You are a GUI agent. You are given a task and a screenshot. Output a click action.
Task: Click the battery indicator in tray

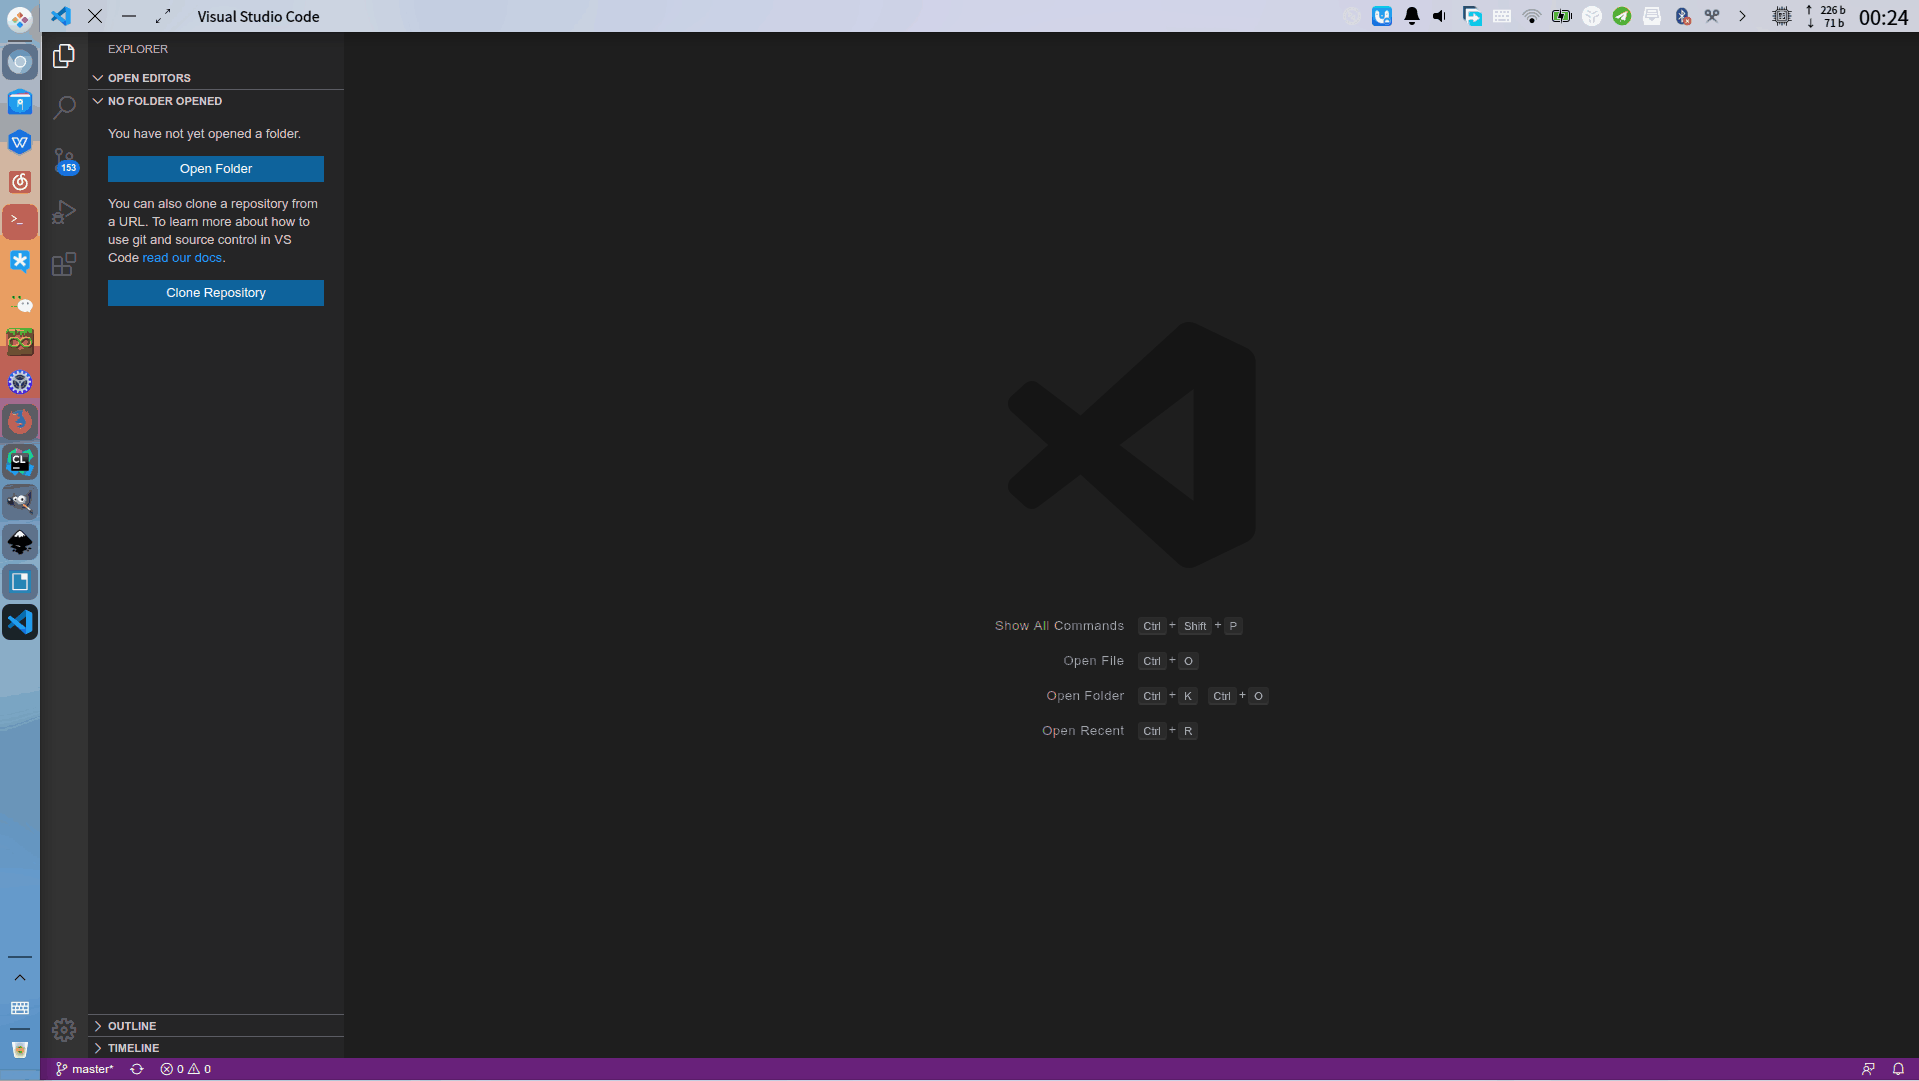(x=1562, y=16)
